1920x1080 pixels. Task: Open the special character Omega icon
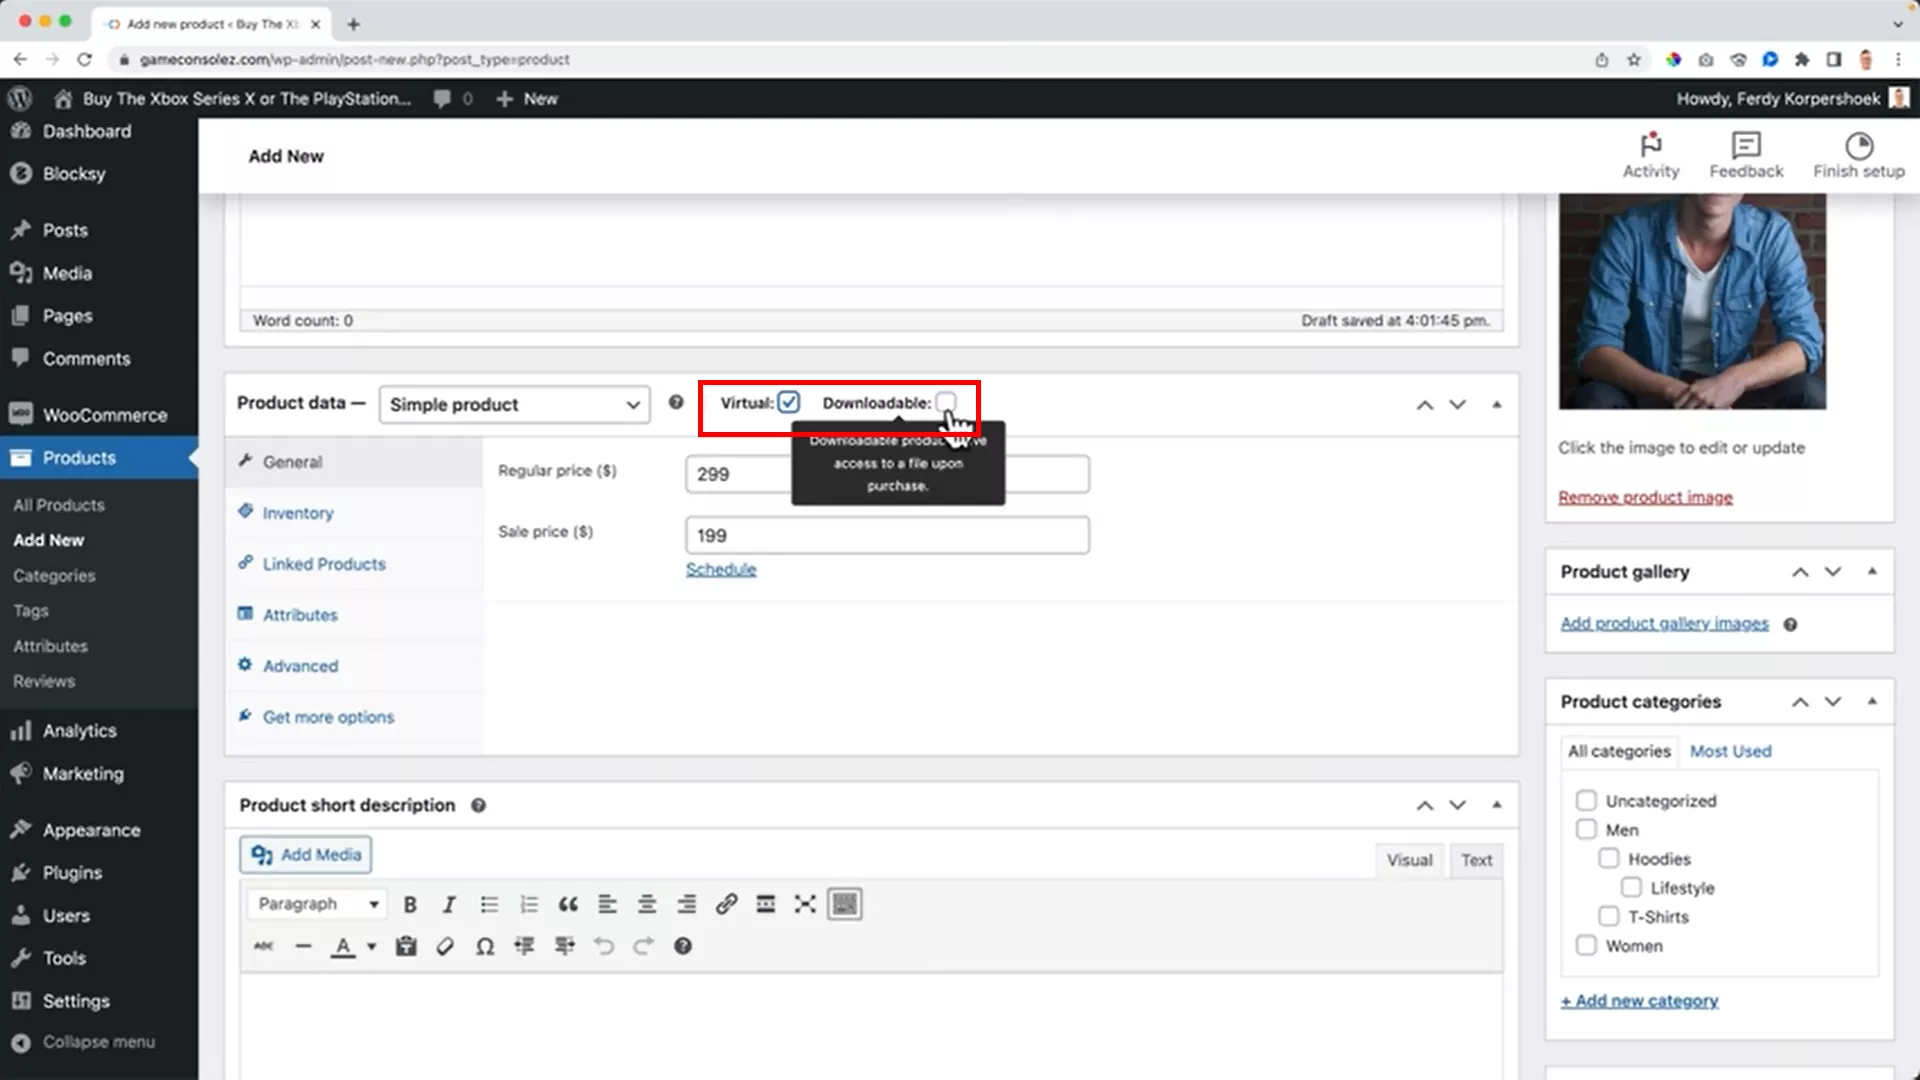485,946
